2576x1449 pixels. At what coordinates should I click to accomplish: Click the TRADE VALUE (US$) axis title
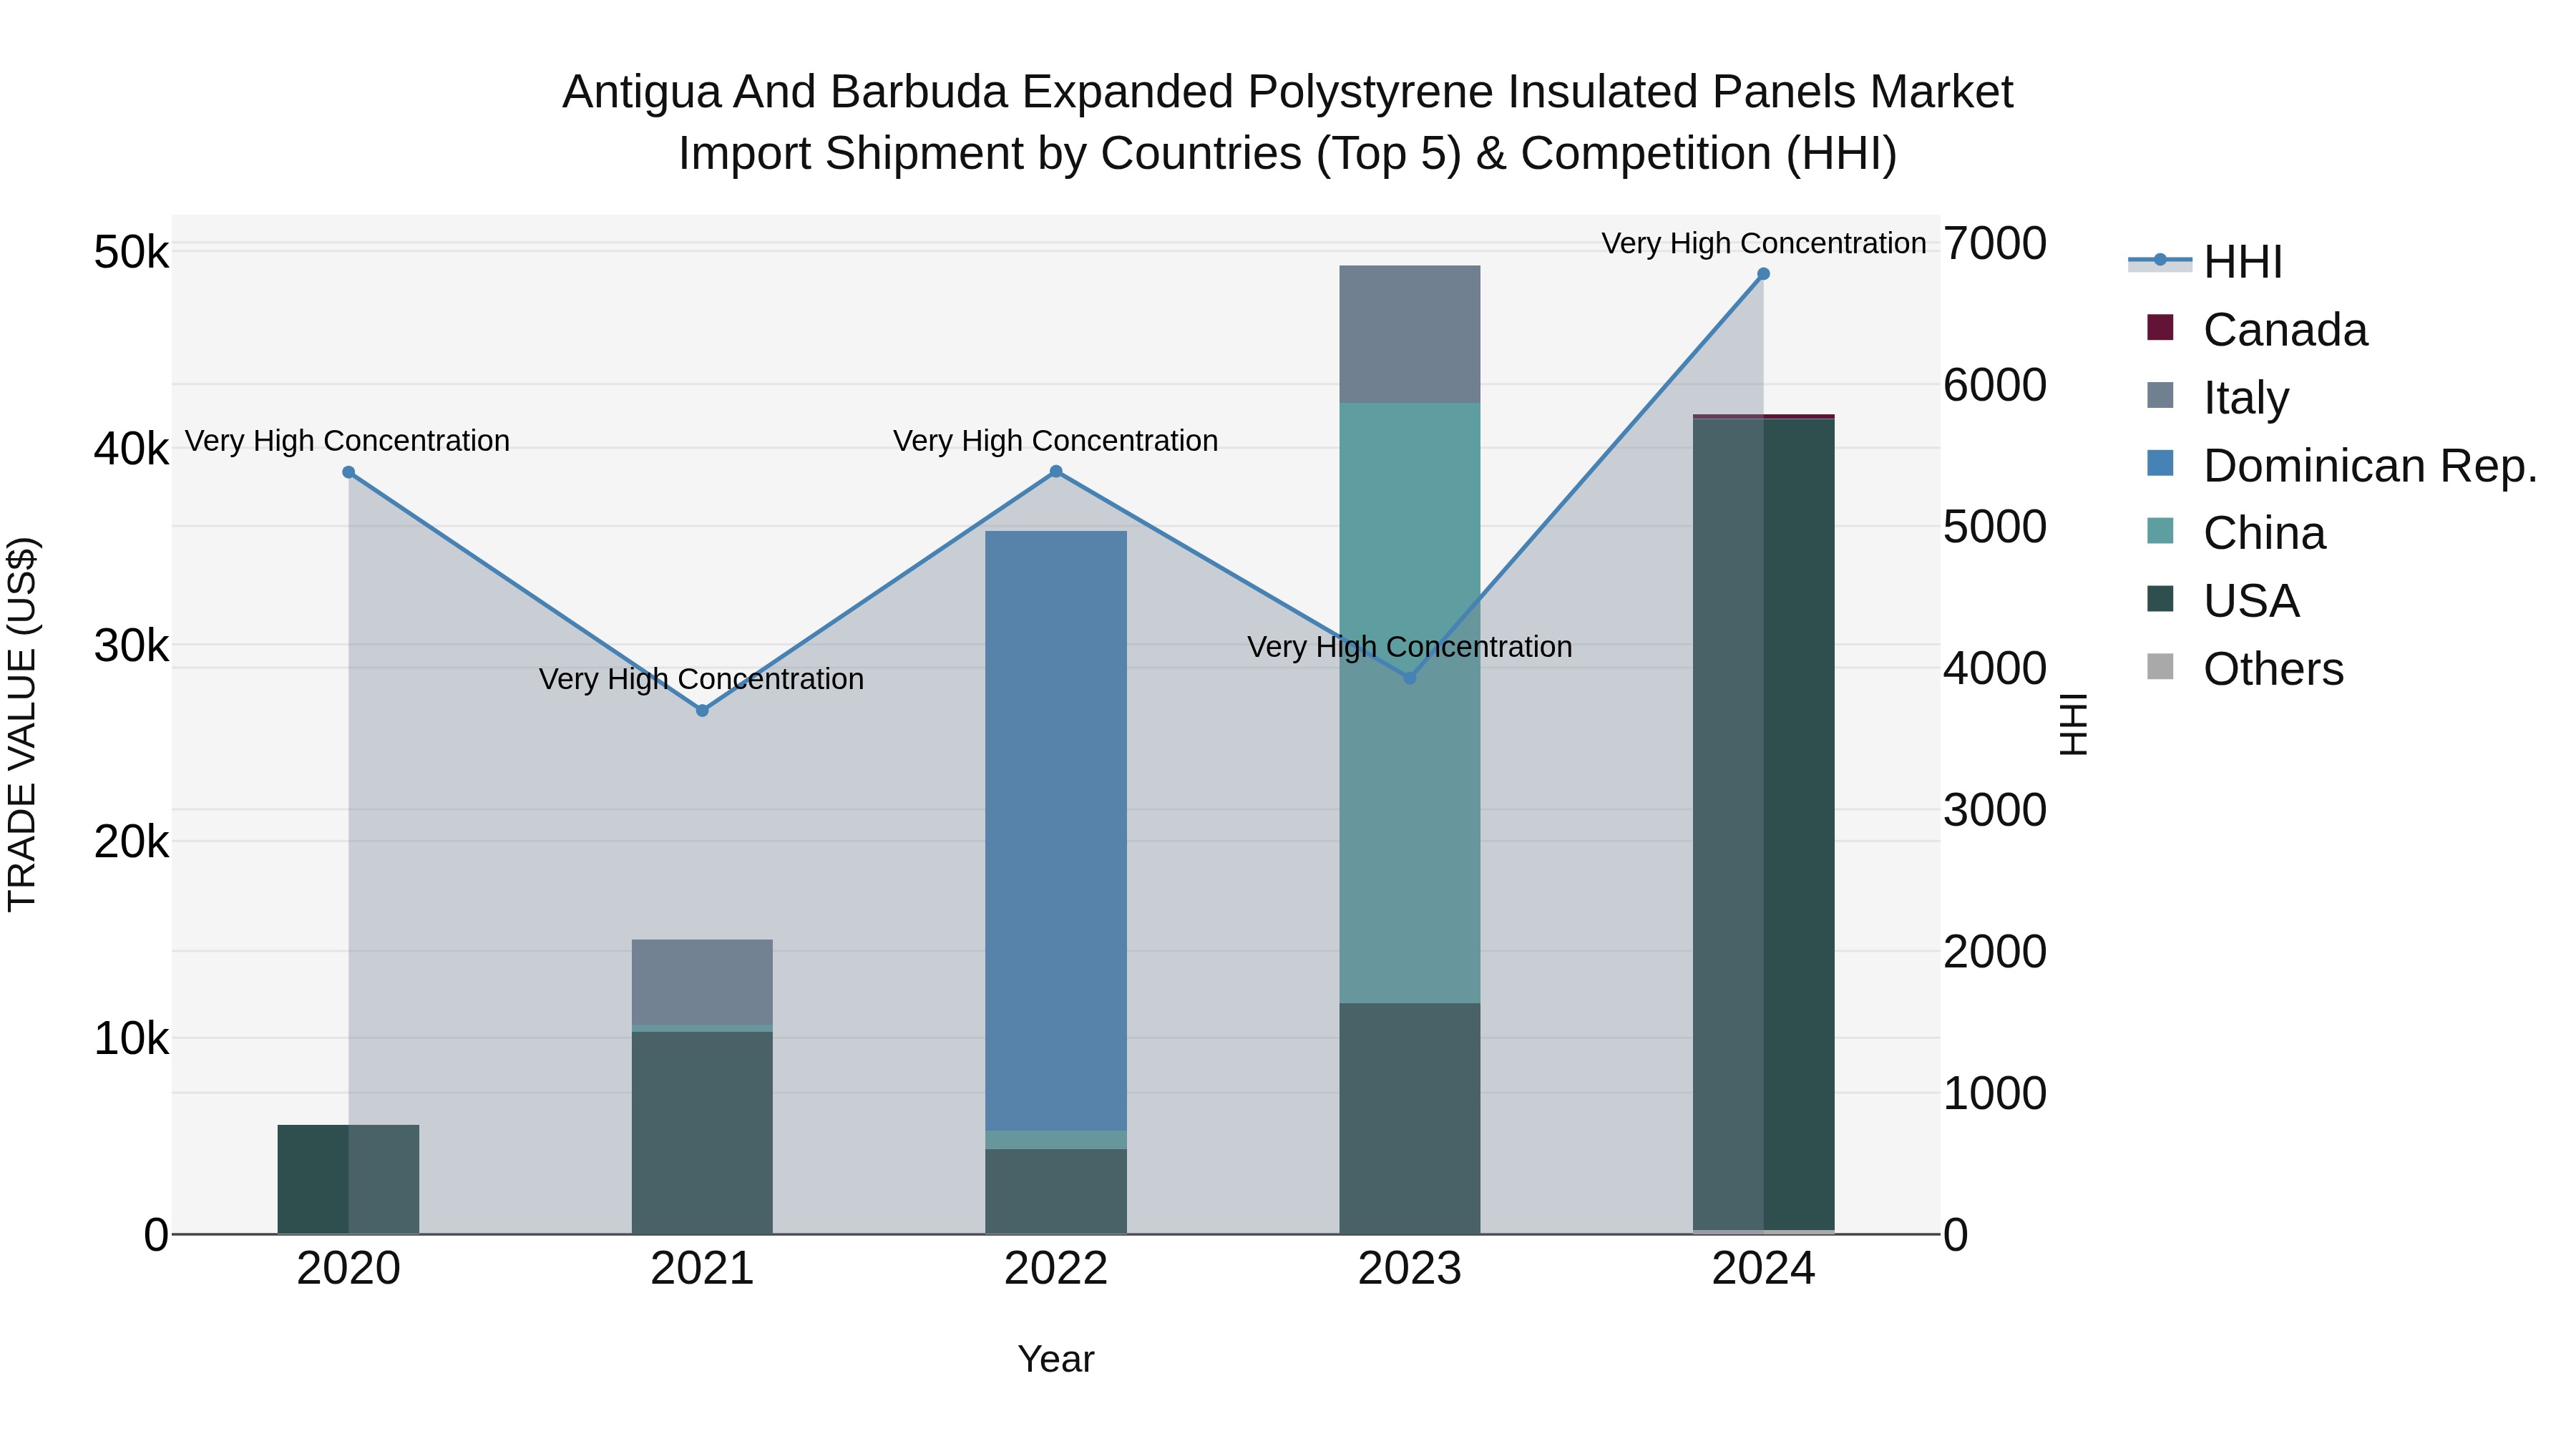point(22,724)
